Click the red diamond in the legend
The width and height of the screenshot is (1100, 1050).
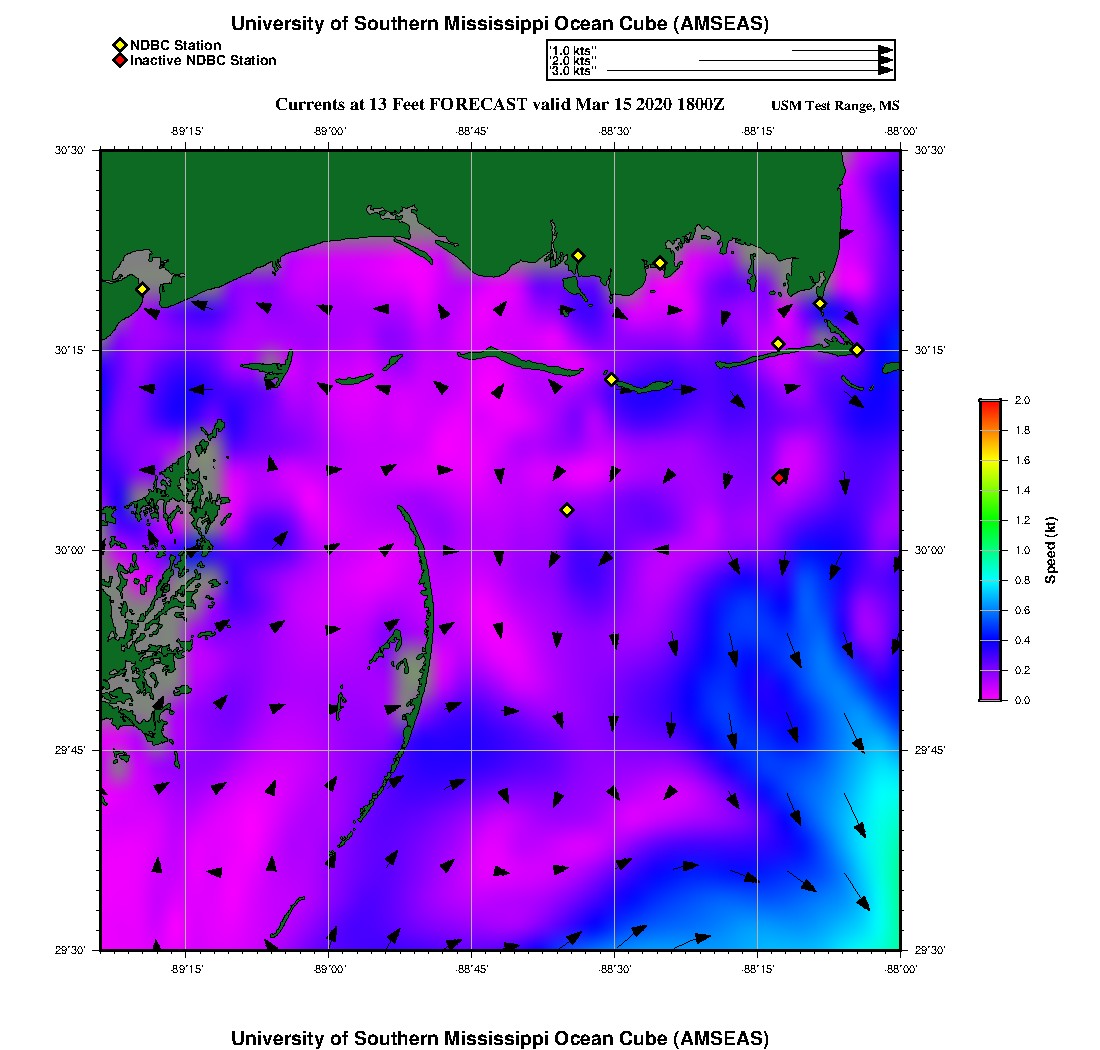[119, 61]
